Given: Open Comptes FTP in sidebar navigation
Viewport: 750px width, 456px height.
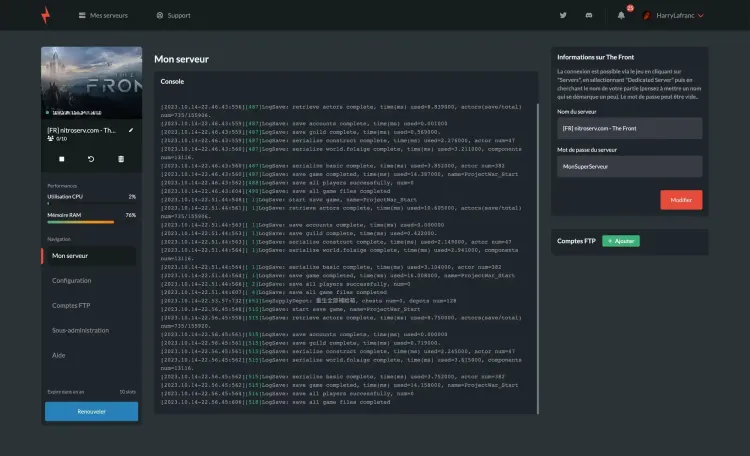Looking at the screenshot, I should [x=71, y=306].
